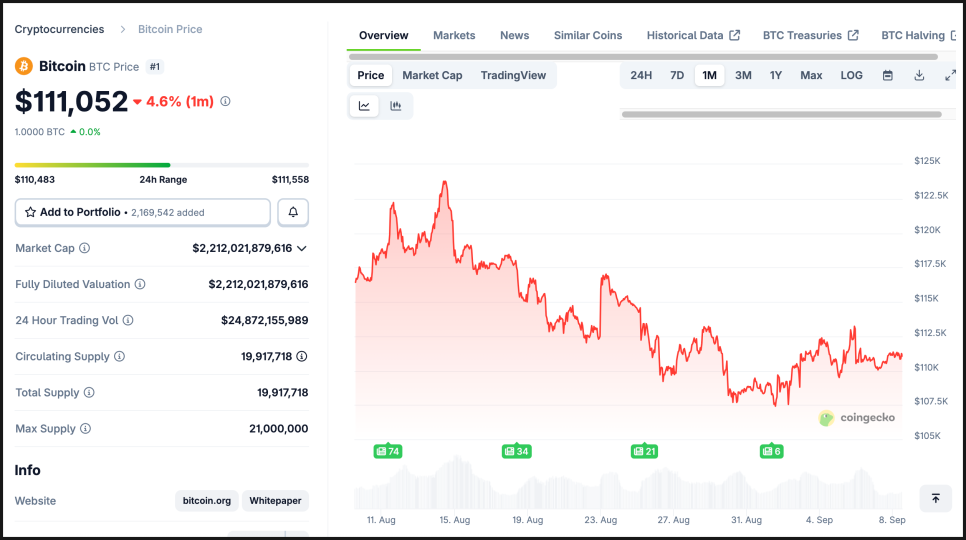Set chart range to 24H
This screenshot has width=966, height=540.
point(641,75)
